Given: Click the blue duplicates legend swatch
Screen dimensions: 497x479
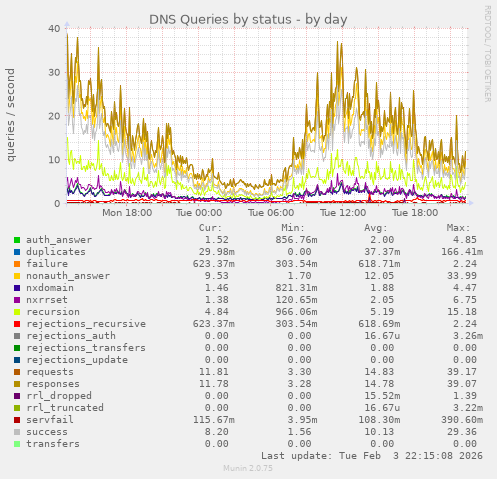Looking at the screenshot, I should [17, 252].
